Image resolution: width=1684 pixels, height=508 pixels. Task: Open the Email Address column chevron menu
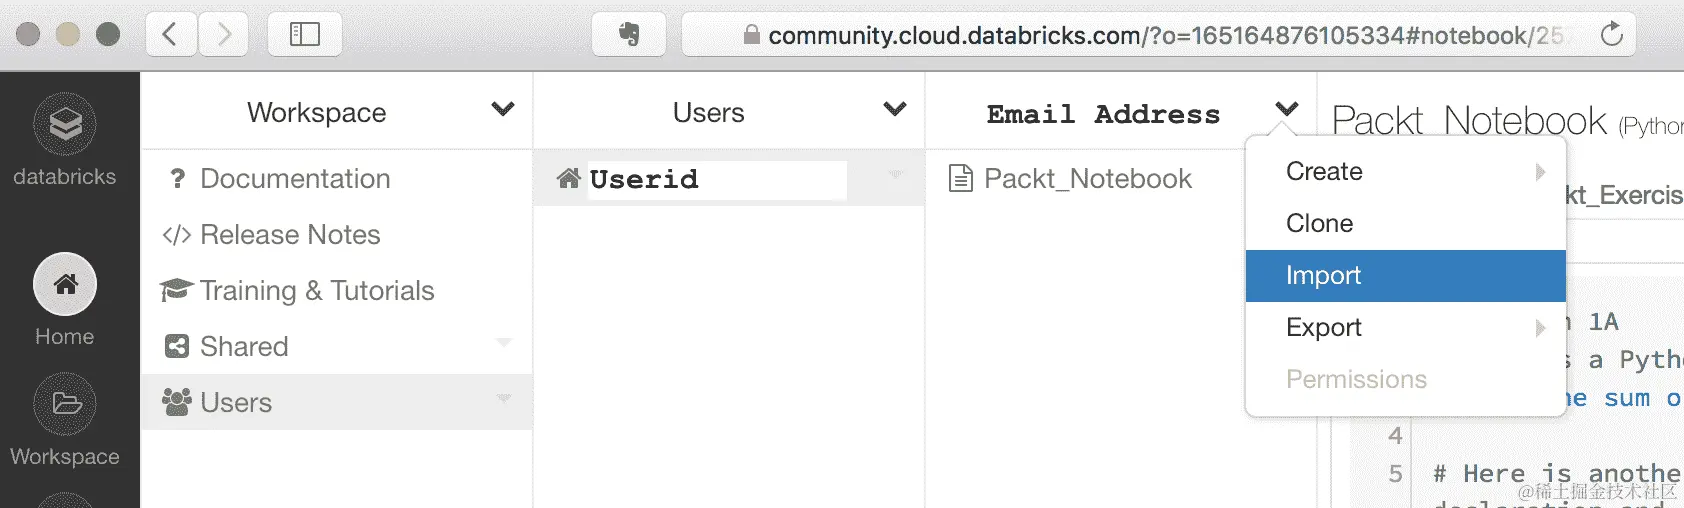click(1287, 109)
